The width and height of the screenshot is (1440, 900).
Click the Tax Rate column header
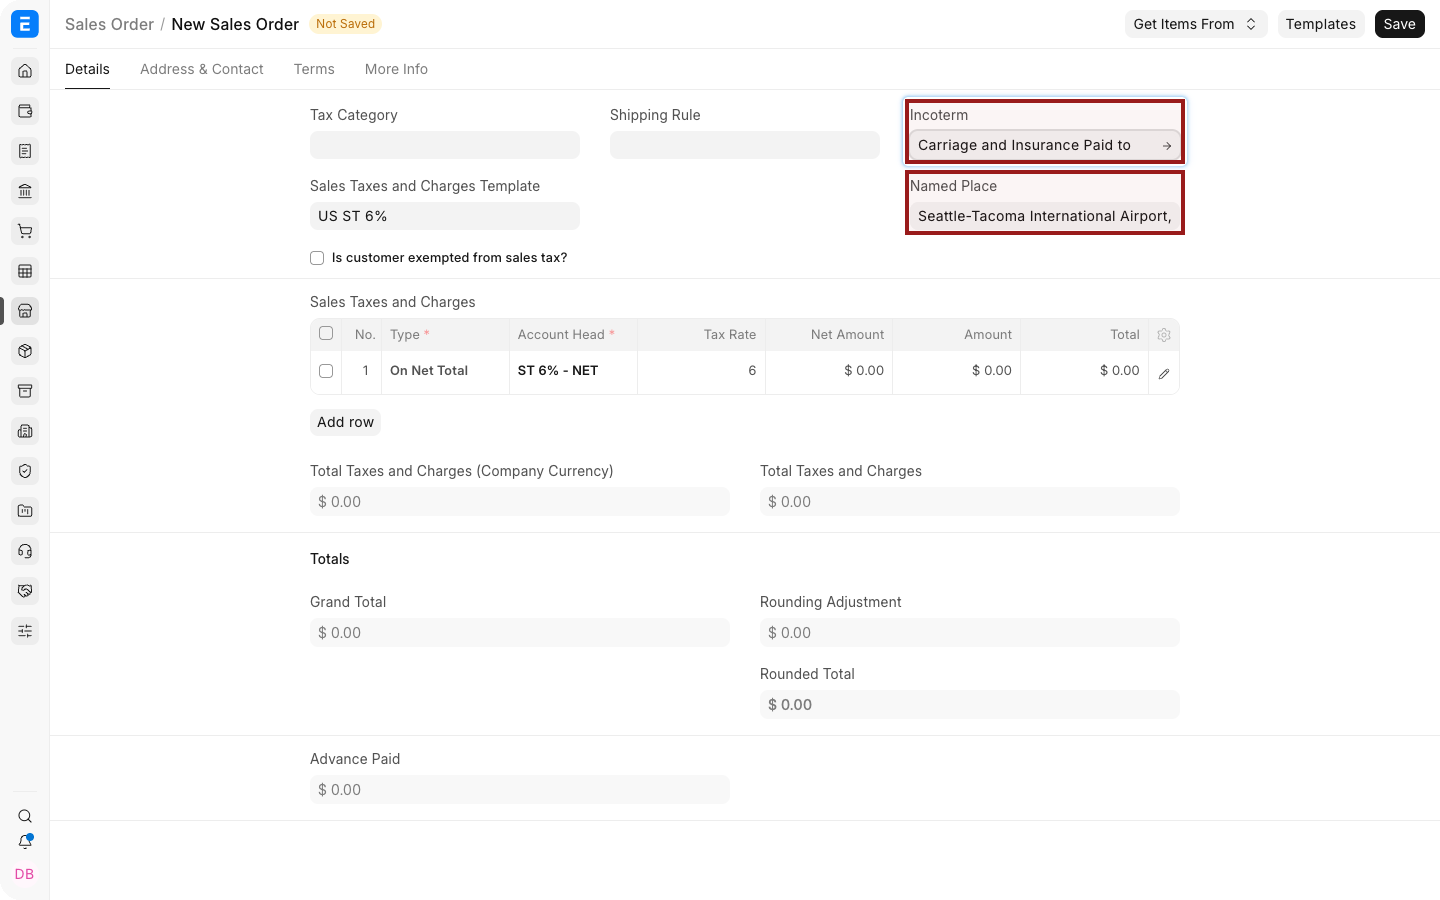(702, 335)
